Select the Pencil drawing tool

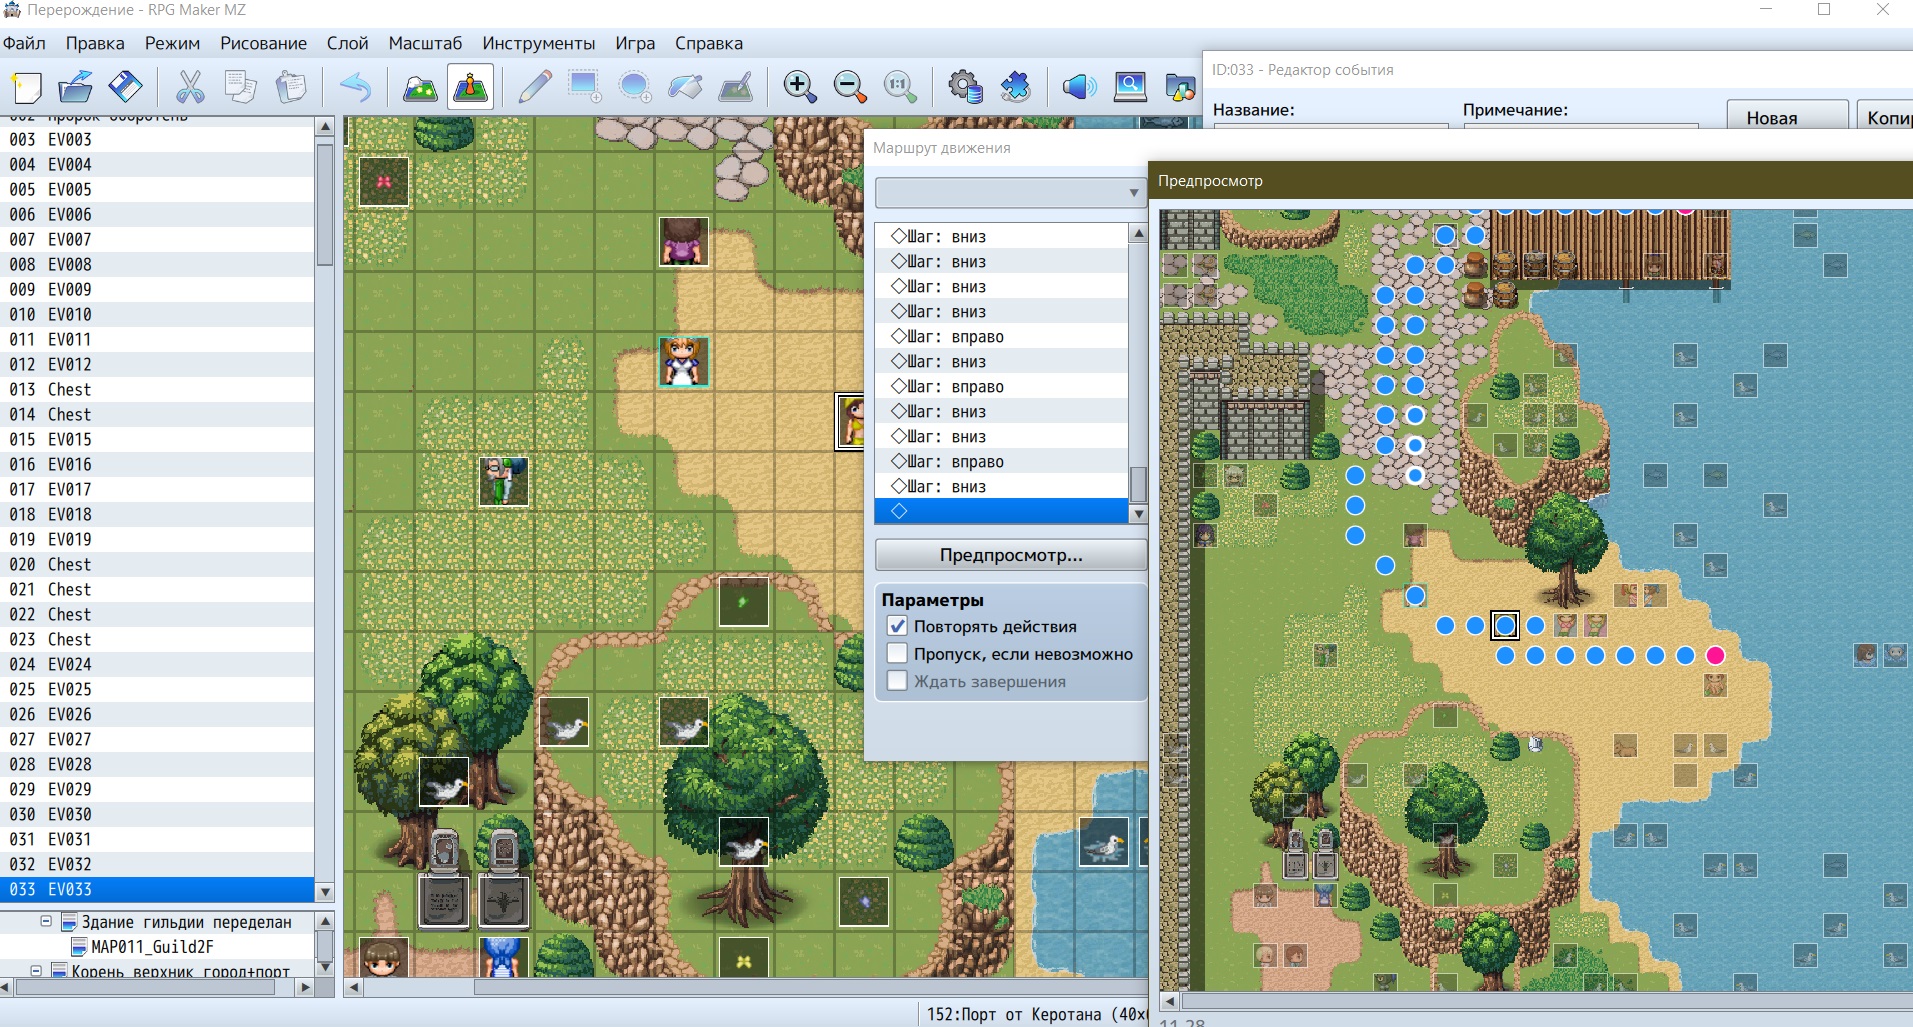tap(533, 87)
